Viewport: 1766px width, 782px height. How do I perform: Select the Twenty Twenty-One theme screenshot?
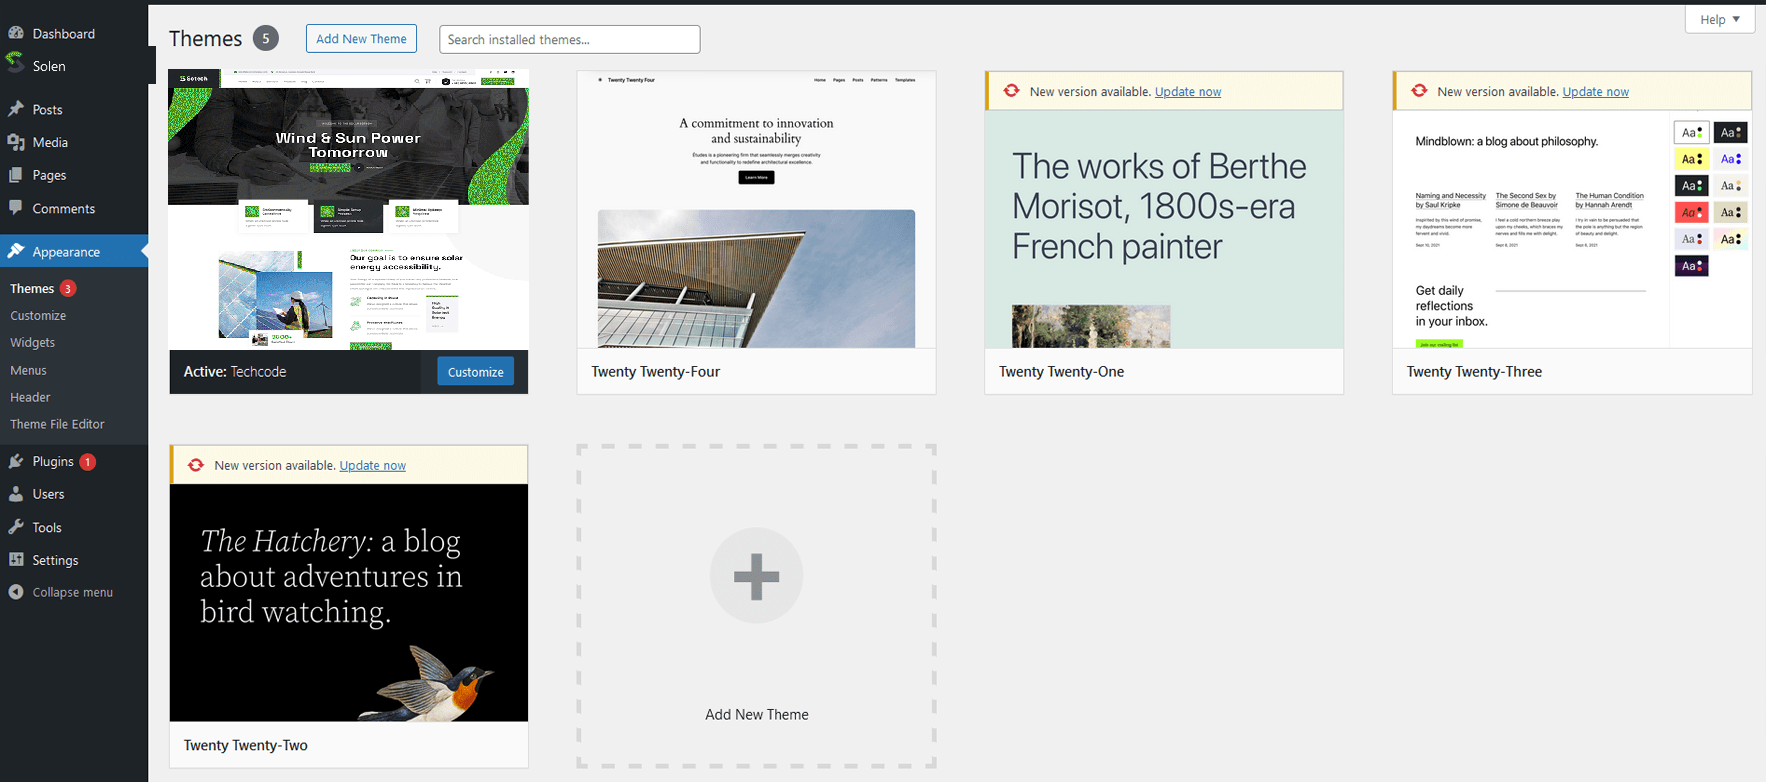click(1164, 229)
